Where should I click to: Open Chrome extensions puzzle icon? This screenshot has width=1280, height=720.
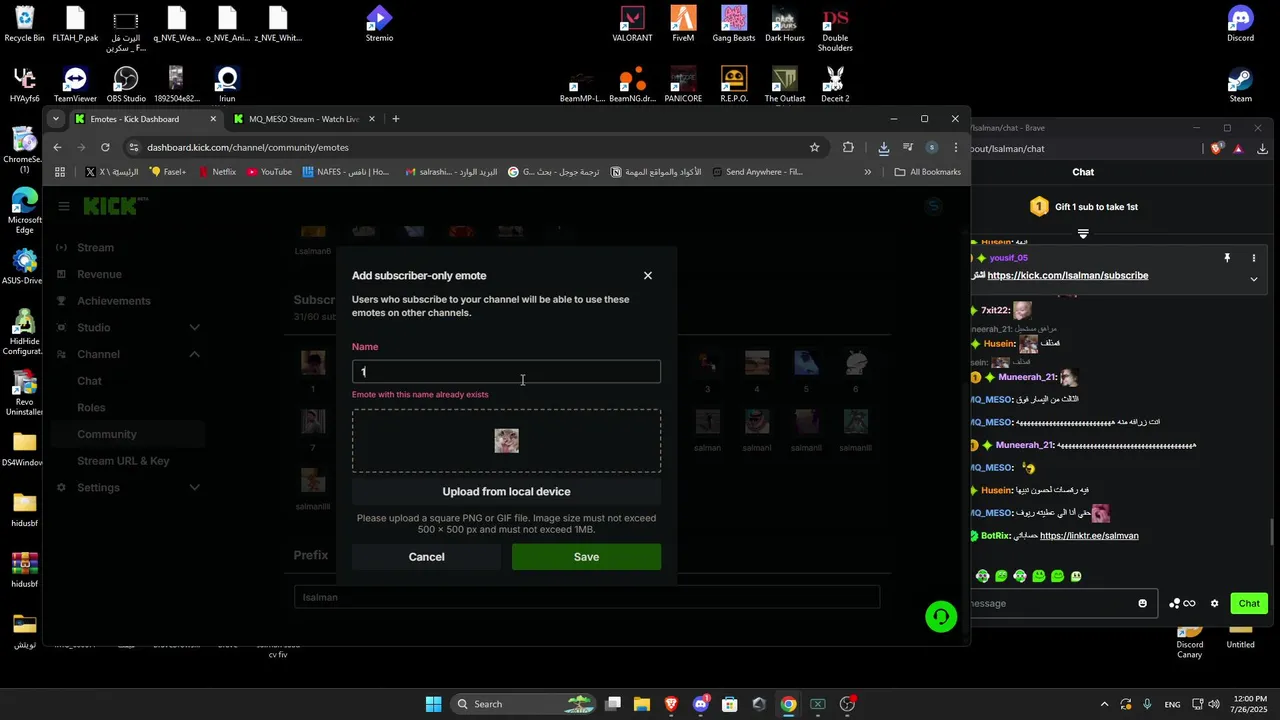pyautogui.click(x=848, y=147)
